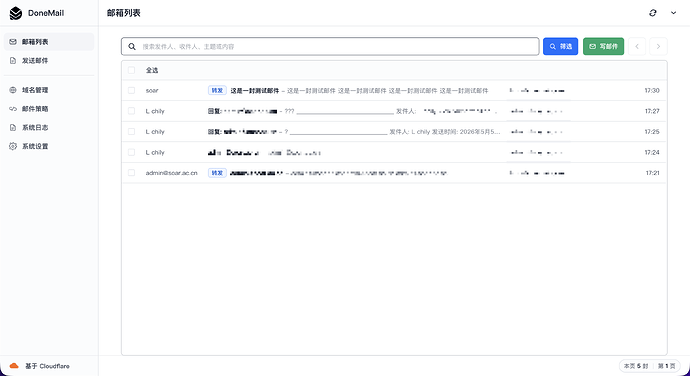
Task: Click the 基于 Cloudflare link
Action: click(x=47, y=366)
